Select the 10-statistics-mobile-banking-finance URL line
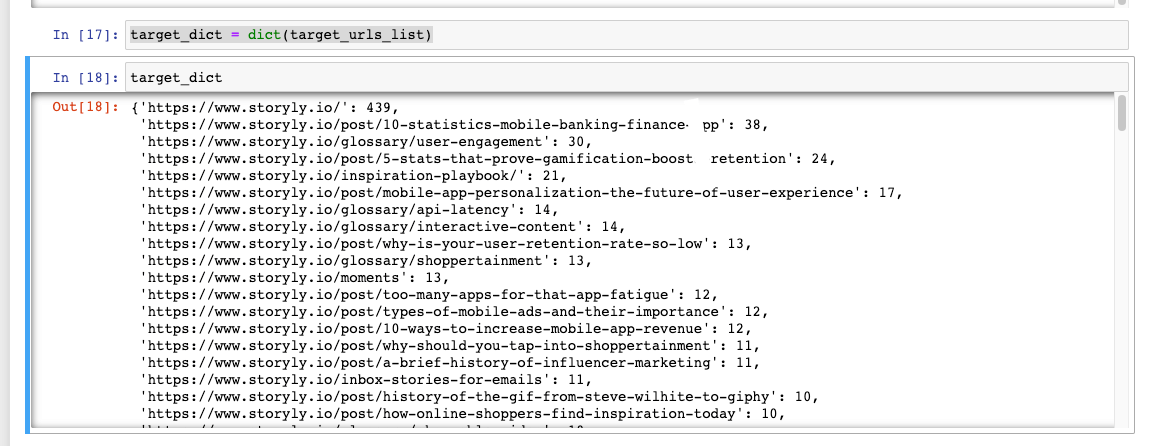The width and height of the screenshot is (1149, 446). [454, 124]
